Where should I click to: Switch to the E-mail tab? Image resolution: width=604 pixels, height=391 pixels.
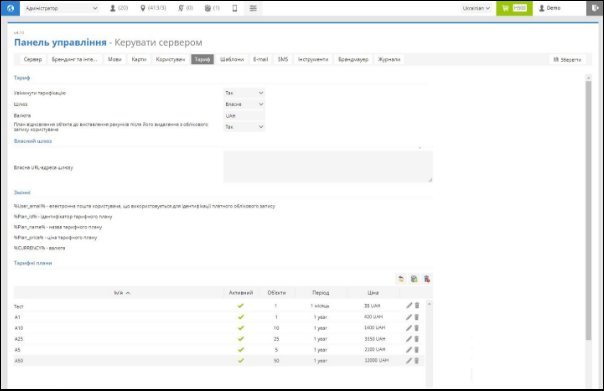click(x=260, y=59)
